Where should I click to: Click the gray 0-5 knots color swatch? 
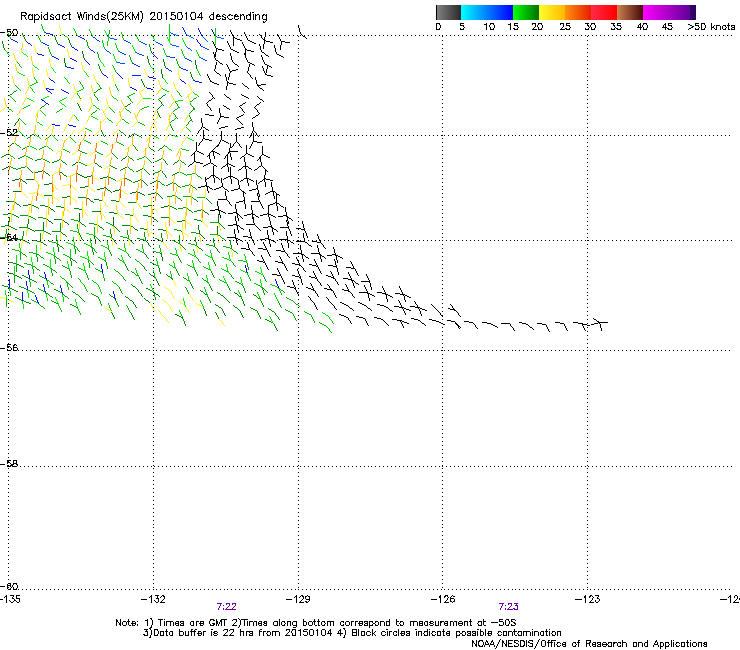point(448,12)
